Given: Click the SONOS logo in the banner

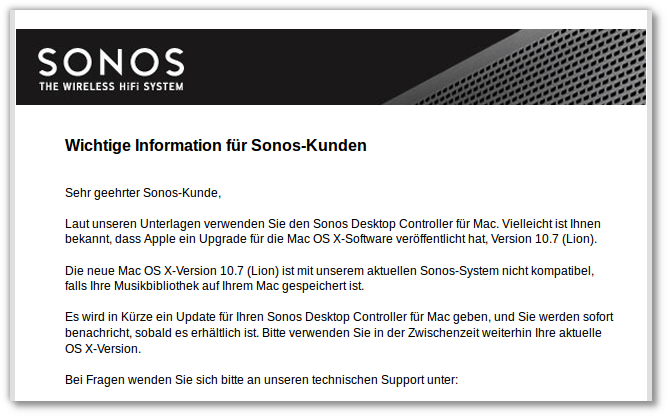Looking at the screenshot, I should [x=111, y=62].
